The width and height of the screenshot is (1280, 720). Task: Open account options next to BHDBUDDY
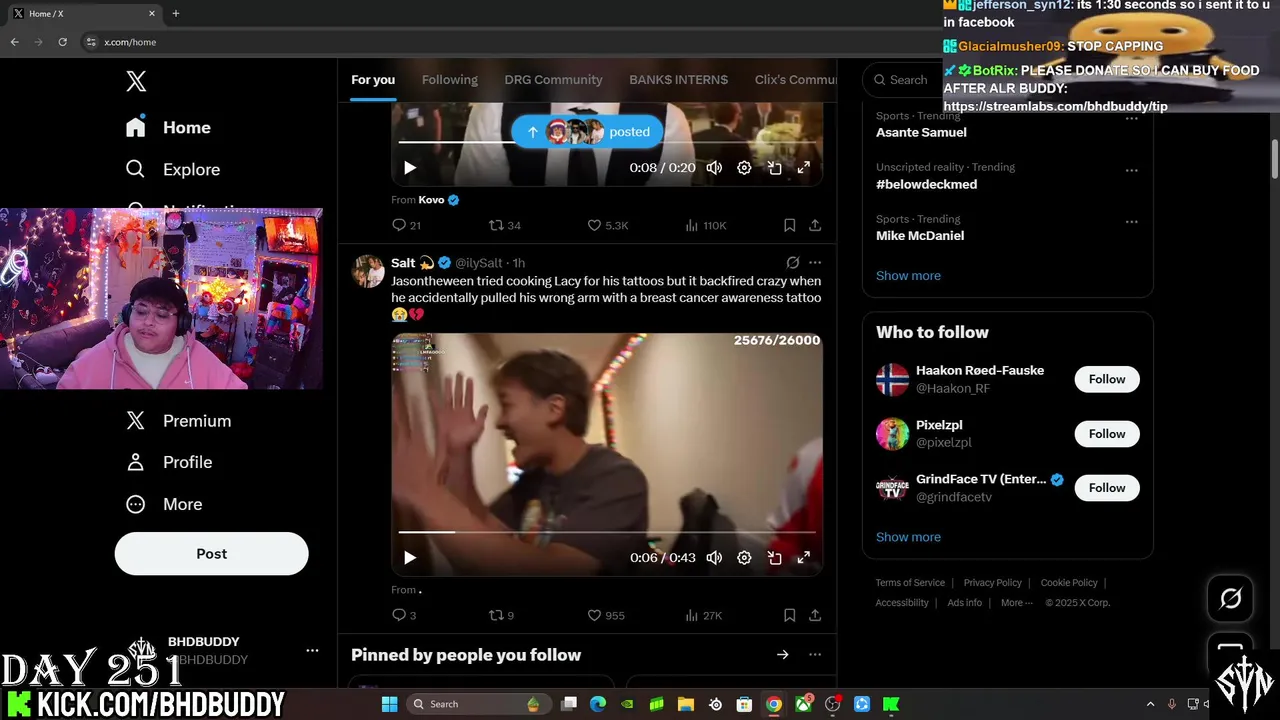click(312, 650)
